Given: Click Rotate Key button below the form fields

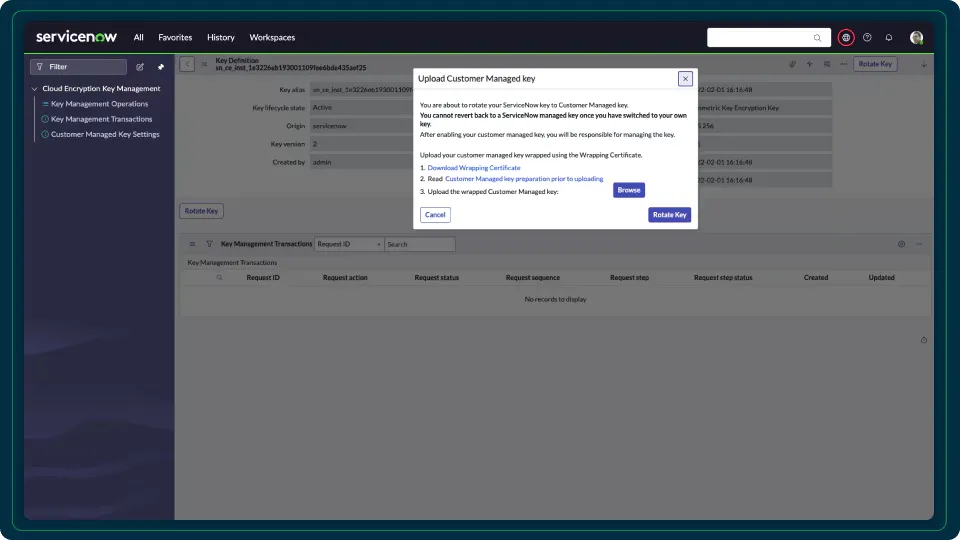Looking at the screenshot, I should click(201, 211).
